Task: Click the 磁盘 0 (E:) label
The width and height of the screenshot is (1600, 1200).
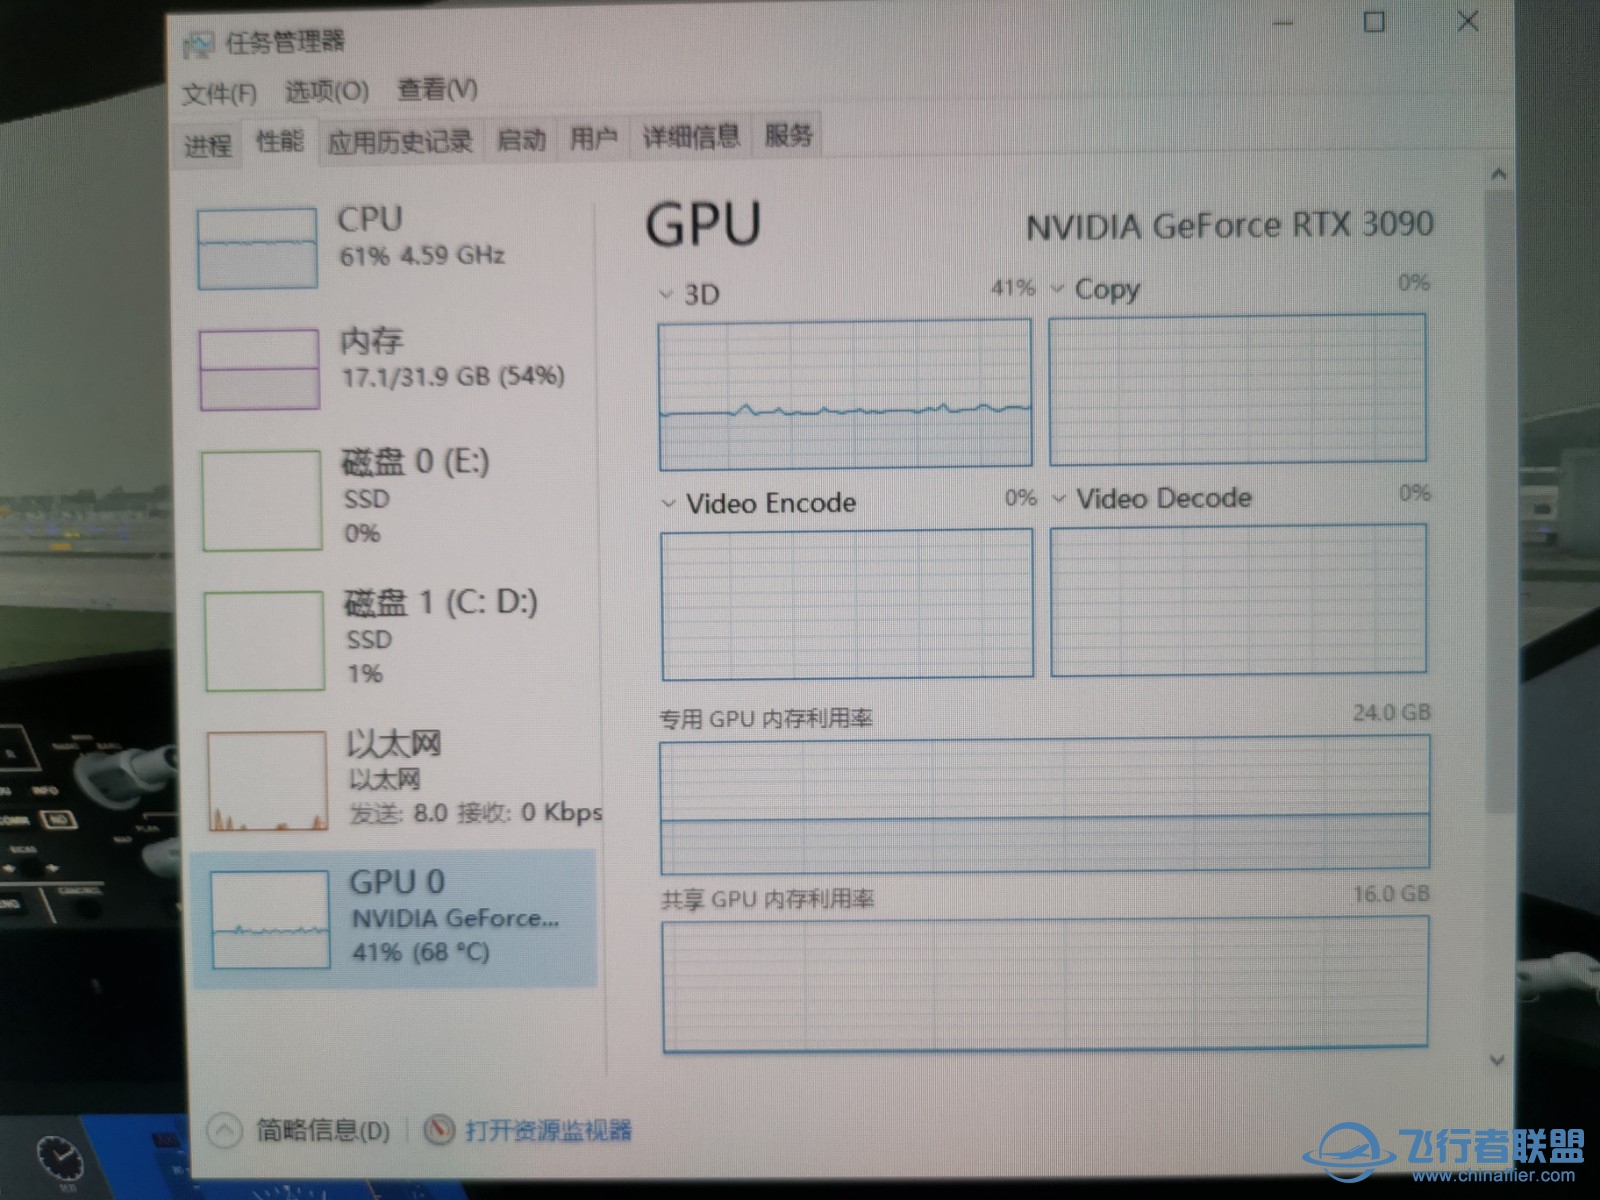Action: (415, 462)
